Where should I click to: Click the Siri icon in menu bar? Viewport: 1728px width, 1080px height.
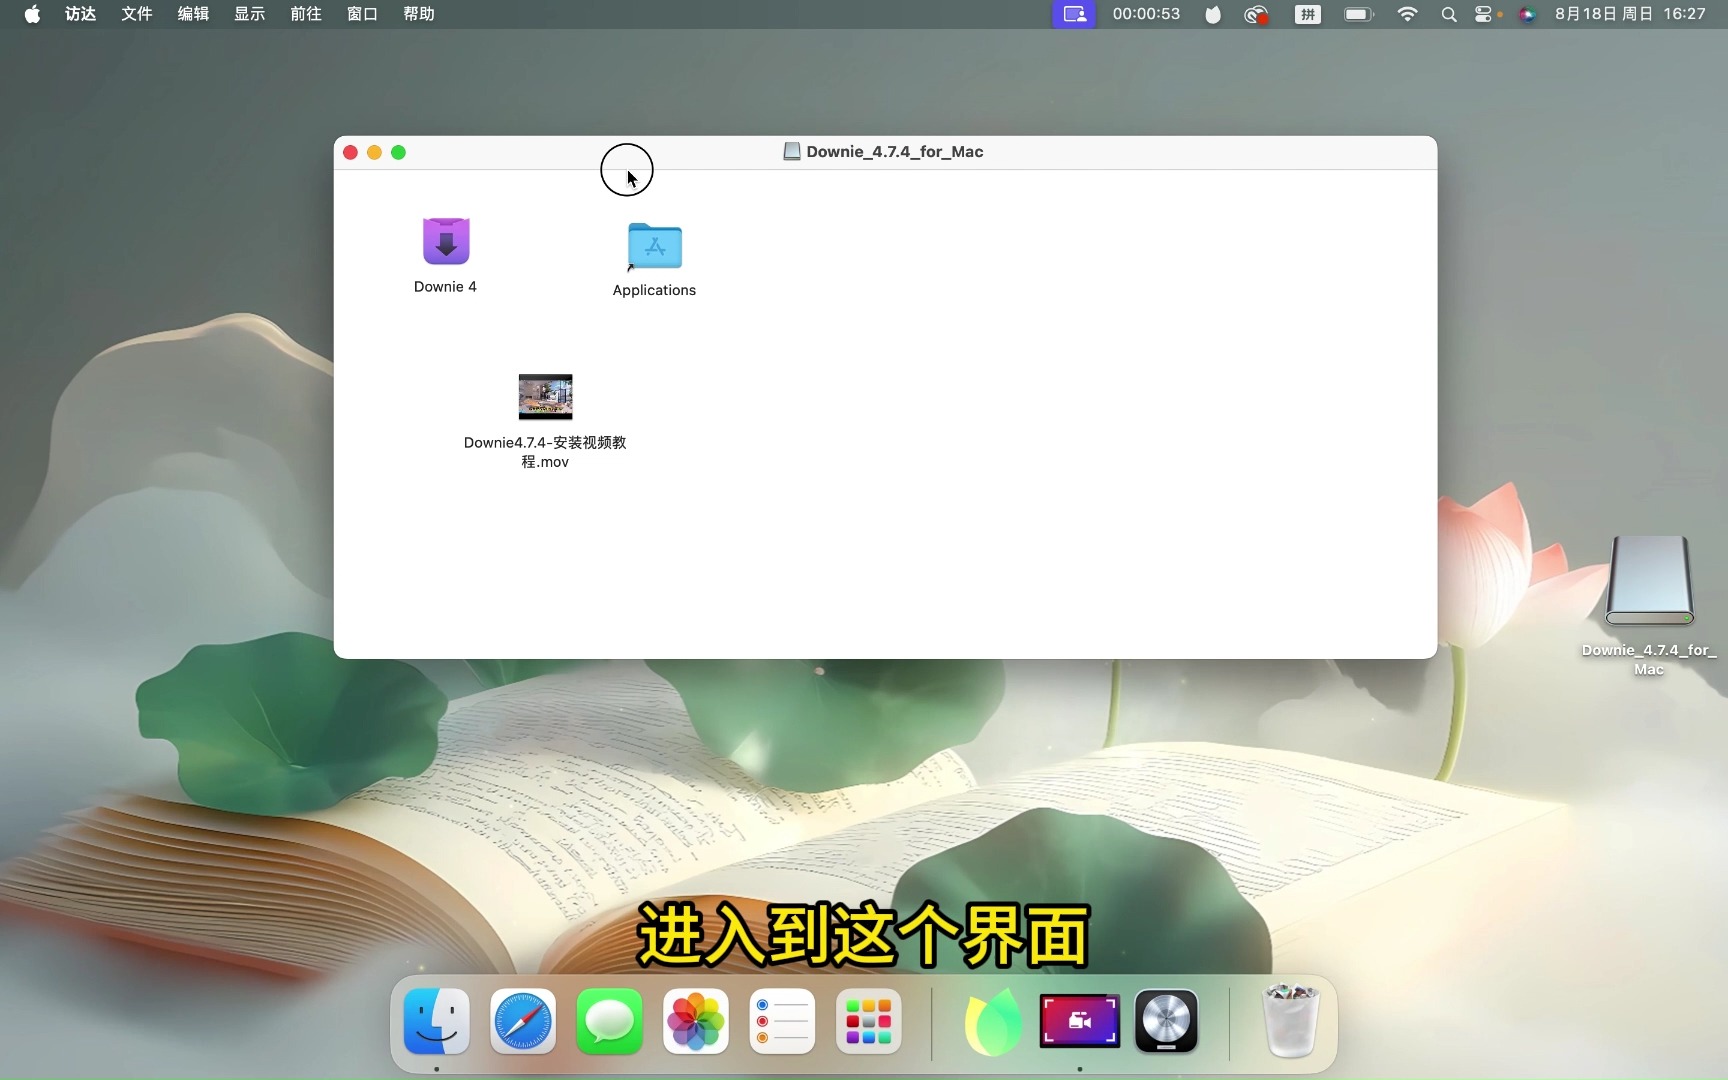(x=1527, y=14)
